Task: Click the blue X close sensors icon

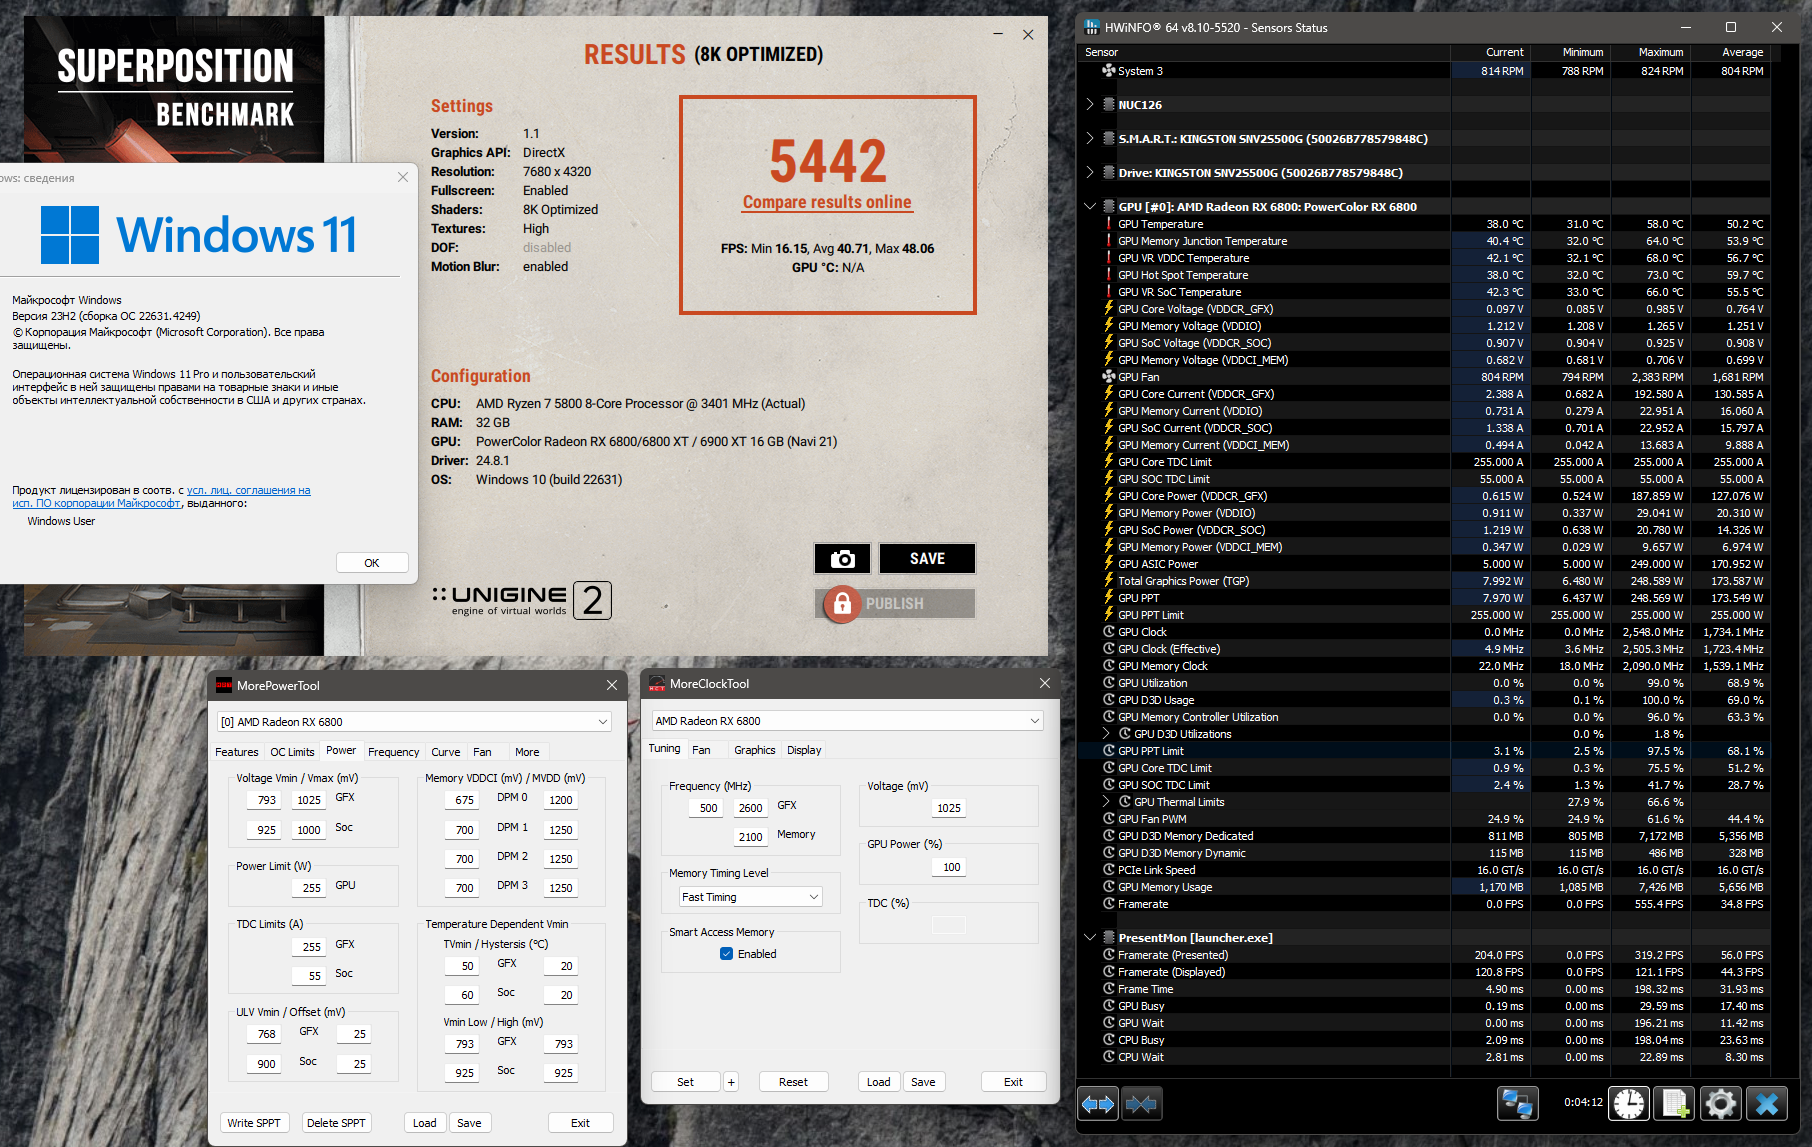Action: [1767, 1104]
